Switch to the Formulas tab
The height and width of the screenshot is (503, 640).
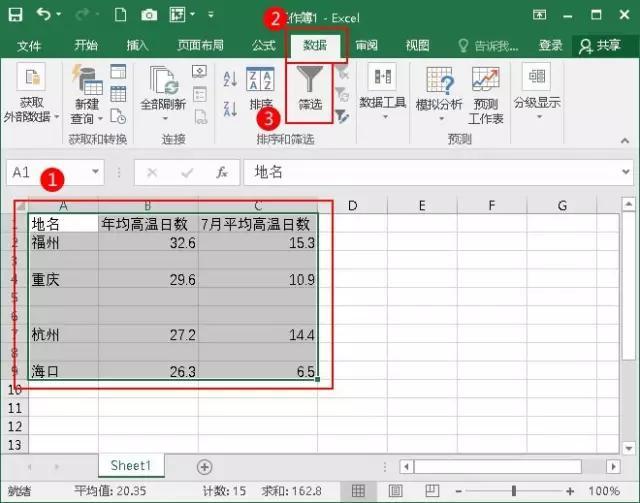[x=264, y=45]
